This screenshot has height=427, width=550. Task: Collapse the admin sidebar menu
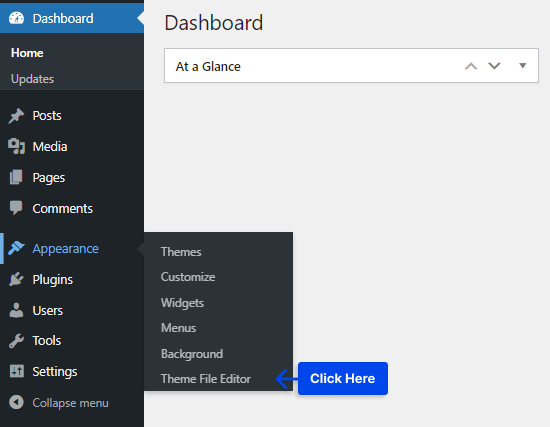click(59, 402)
